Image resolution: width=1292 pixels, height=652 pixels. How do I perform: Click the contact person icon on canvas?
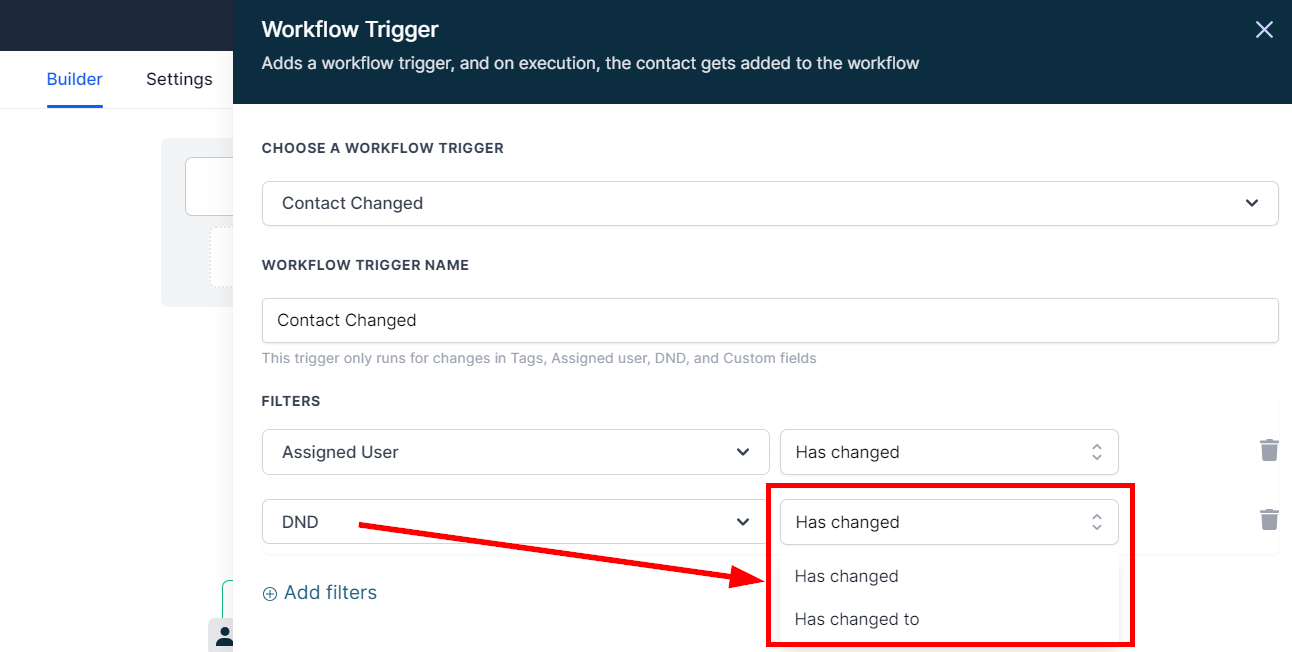point(224,636)
